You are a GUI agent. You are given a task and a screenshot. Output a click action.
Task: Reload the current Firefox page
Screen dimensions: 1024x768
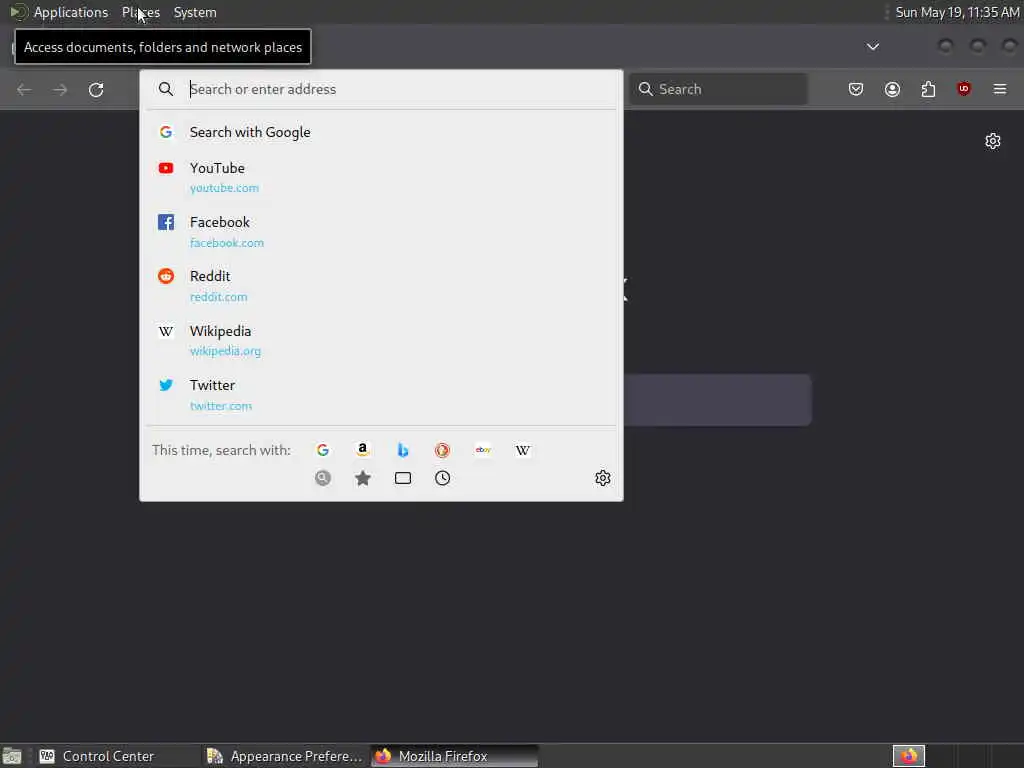[x=96, y=89]
